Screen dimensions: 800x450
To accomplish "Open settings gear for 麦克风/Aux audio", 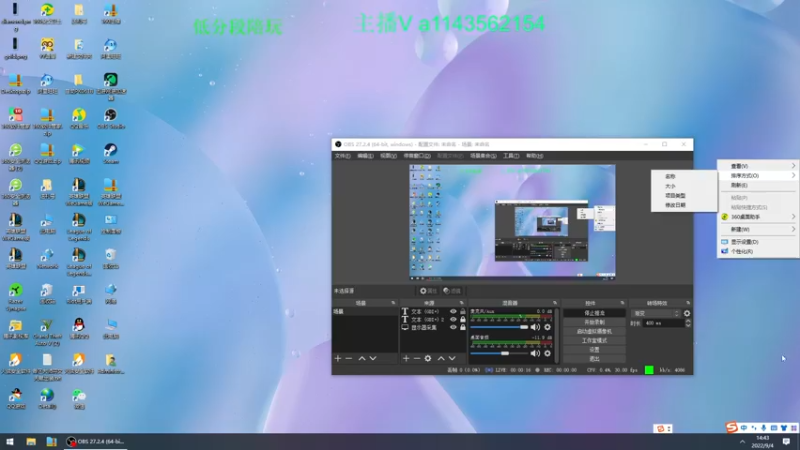I will pos(547,327).
